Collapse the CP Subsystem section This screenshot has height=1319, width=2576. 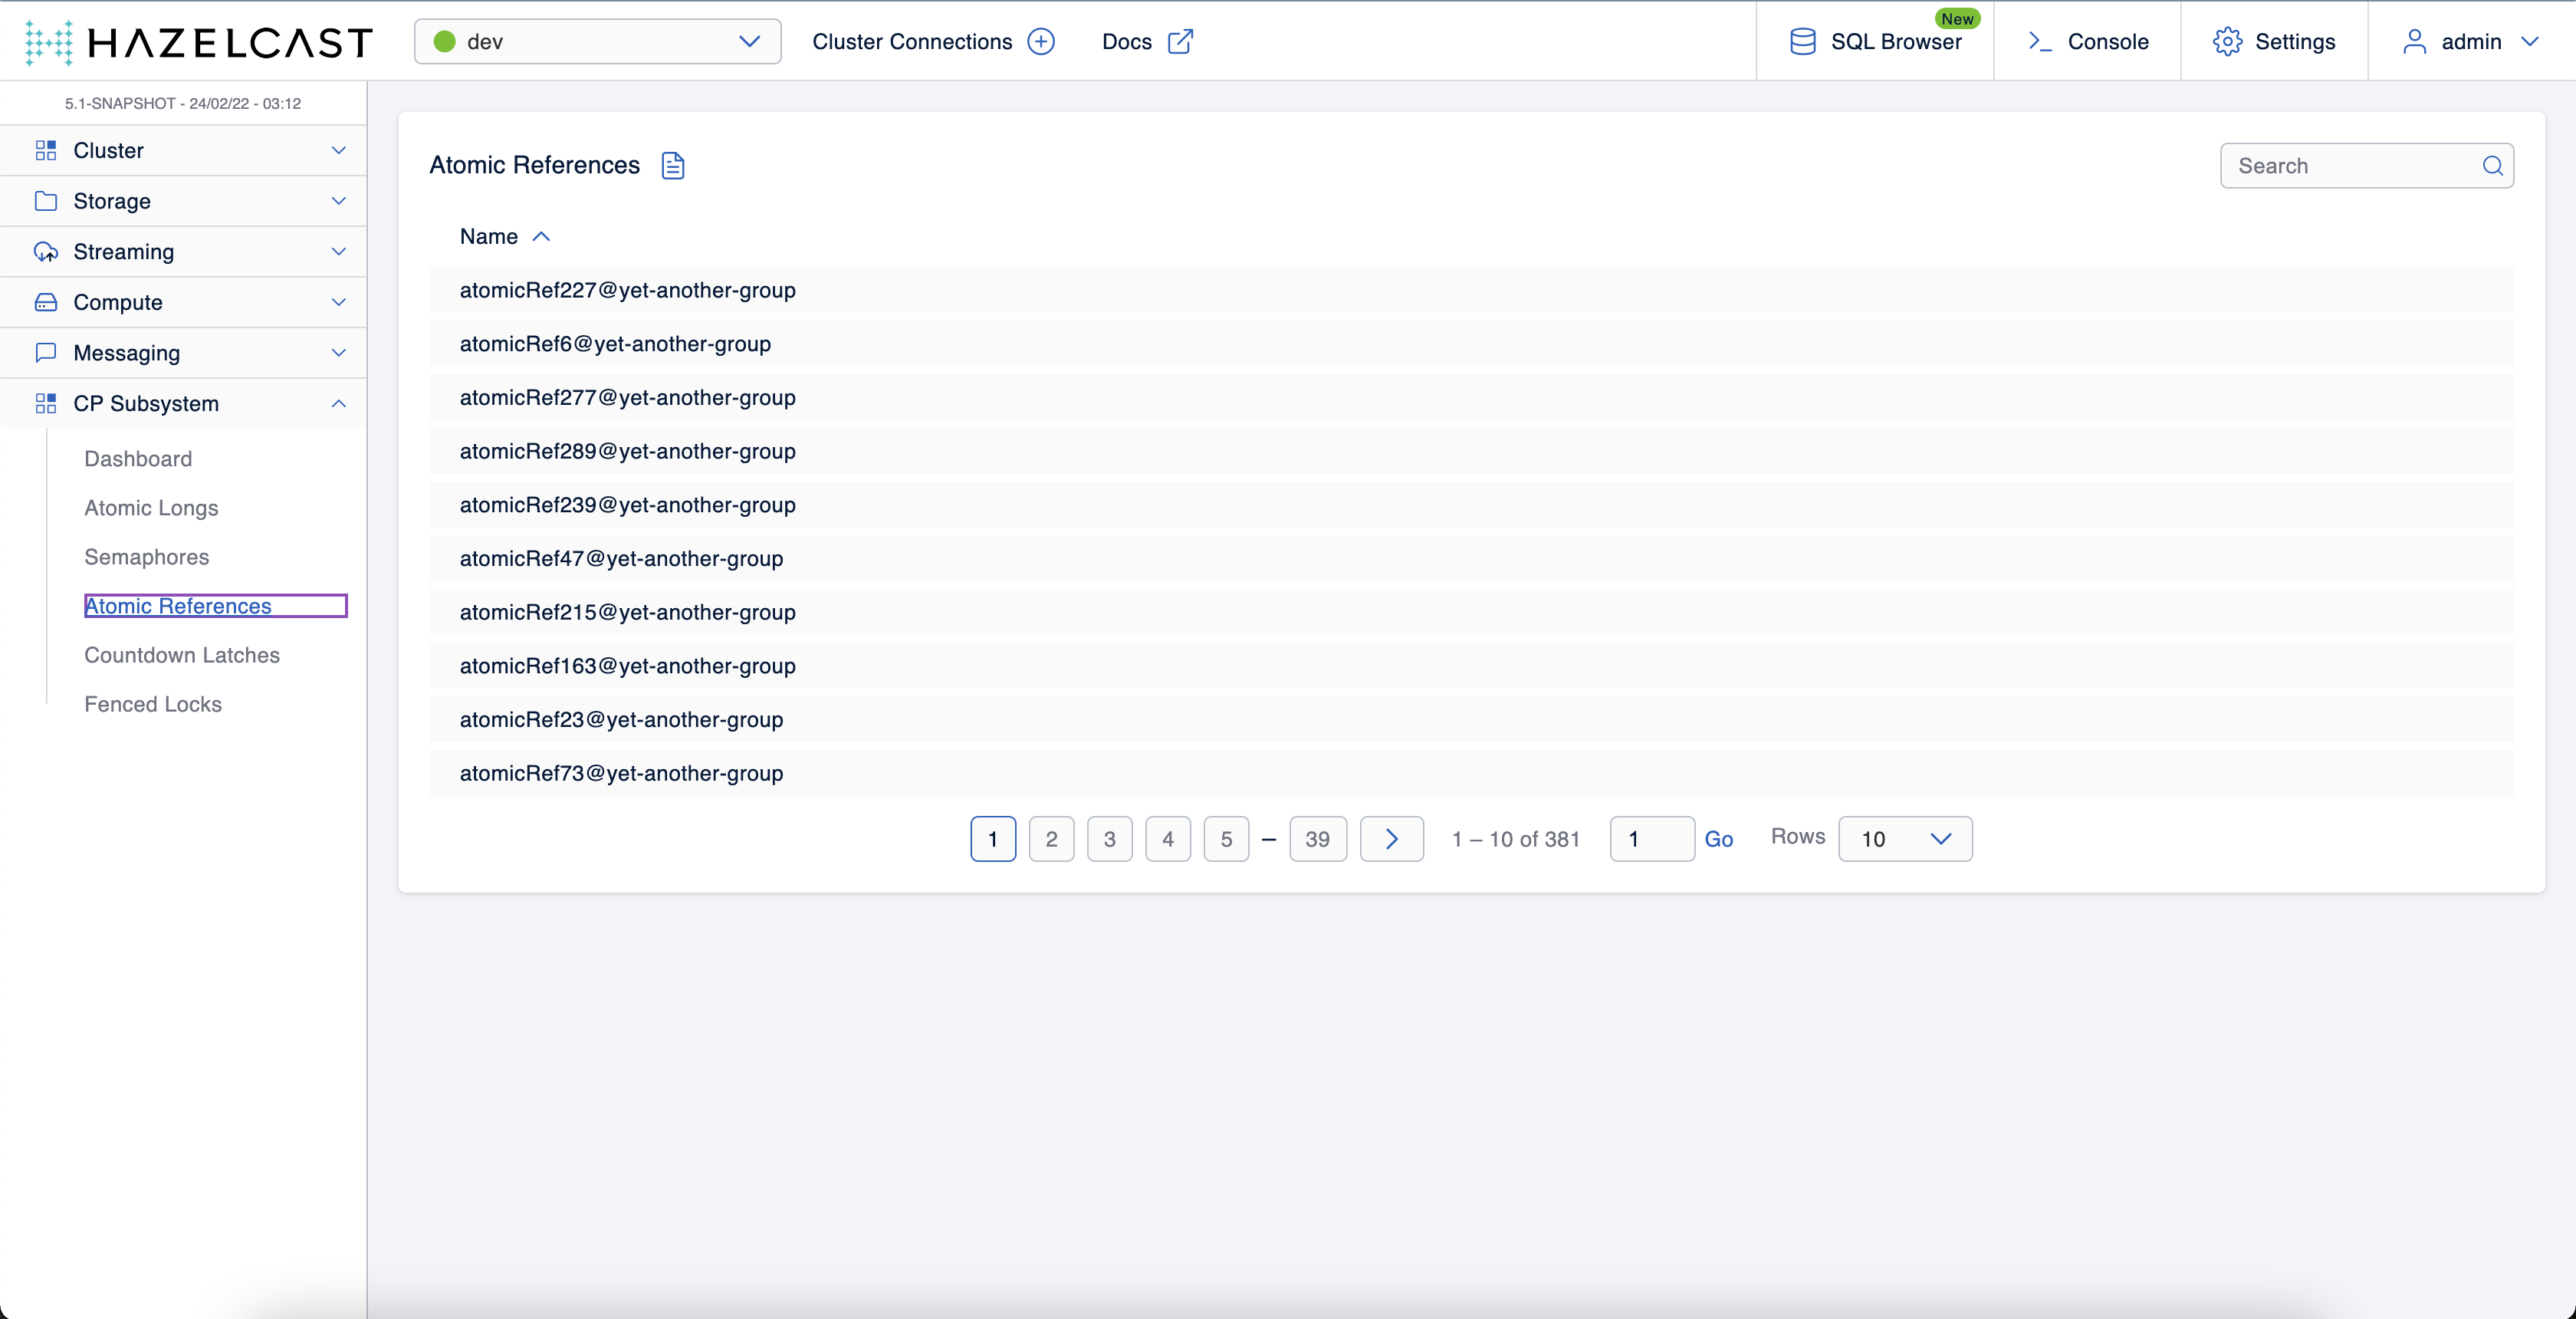[x=338, y=403]
